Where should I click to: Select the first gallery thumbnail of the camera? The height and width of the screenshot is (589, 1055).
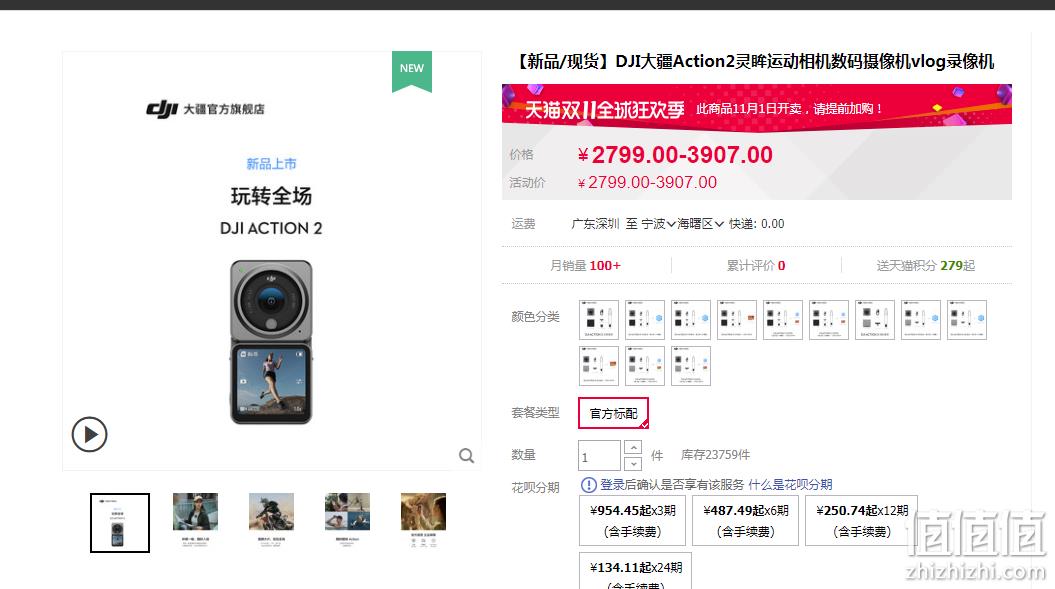120,523
